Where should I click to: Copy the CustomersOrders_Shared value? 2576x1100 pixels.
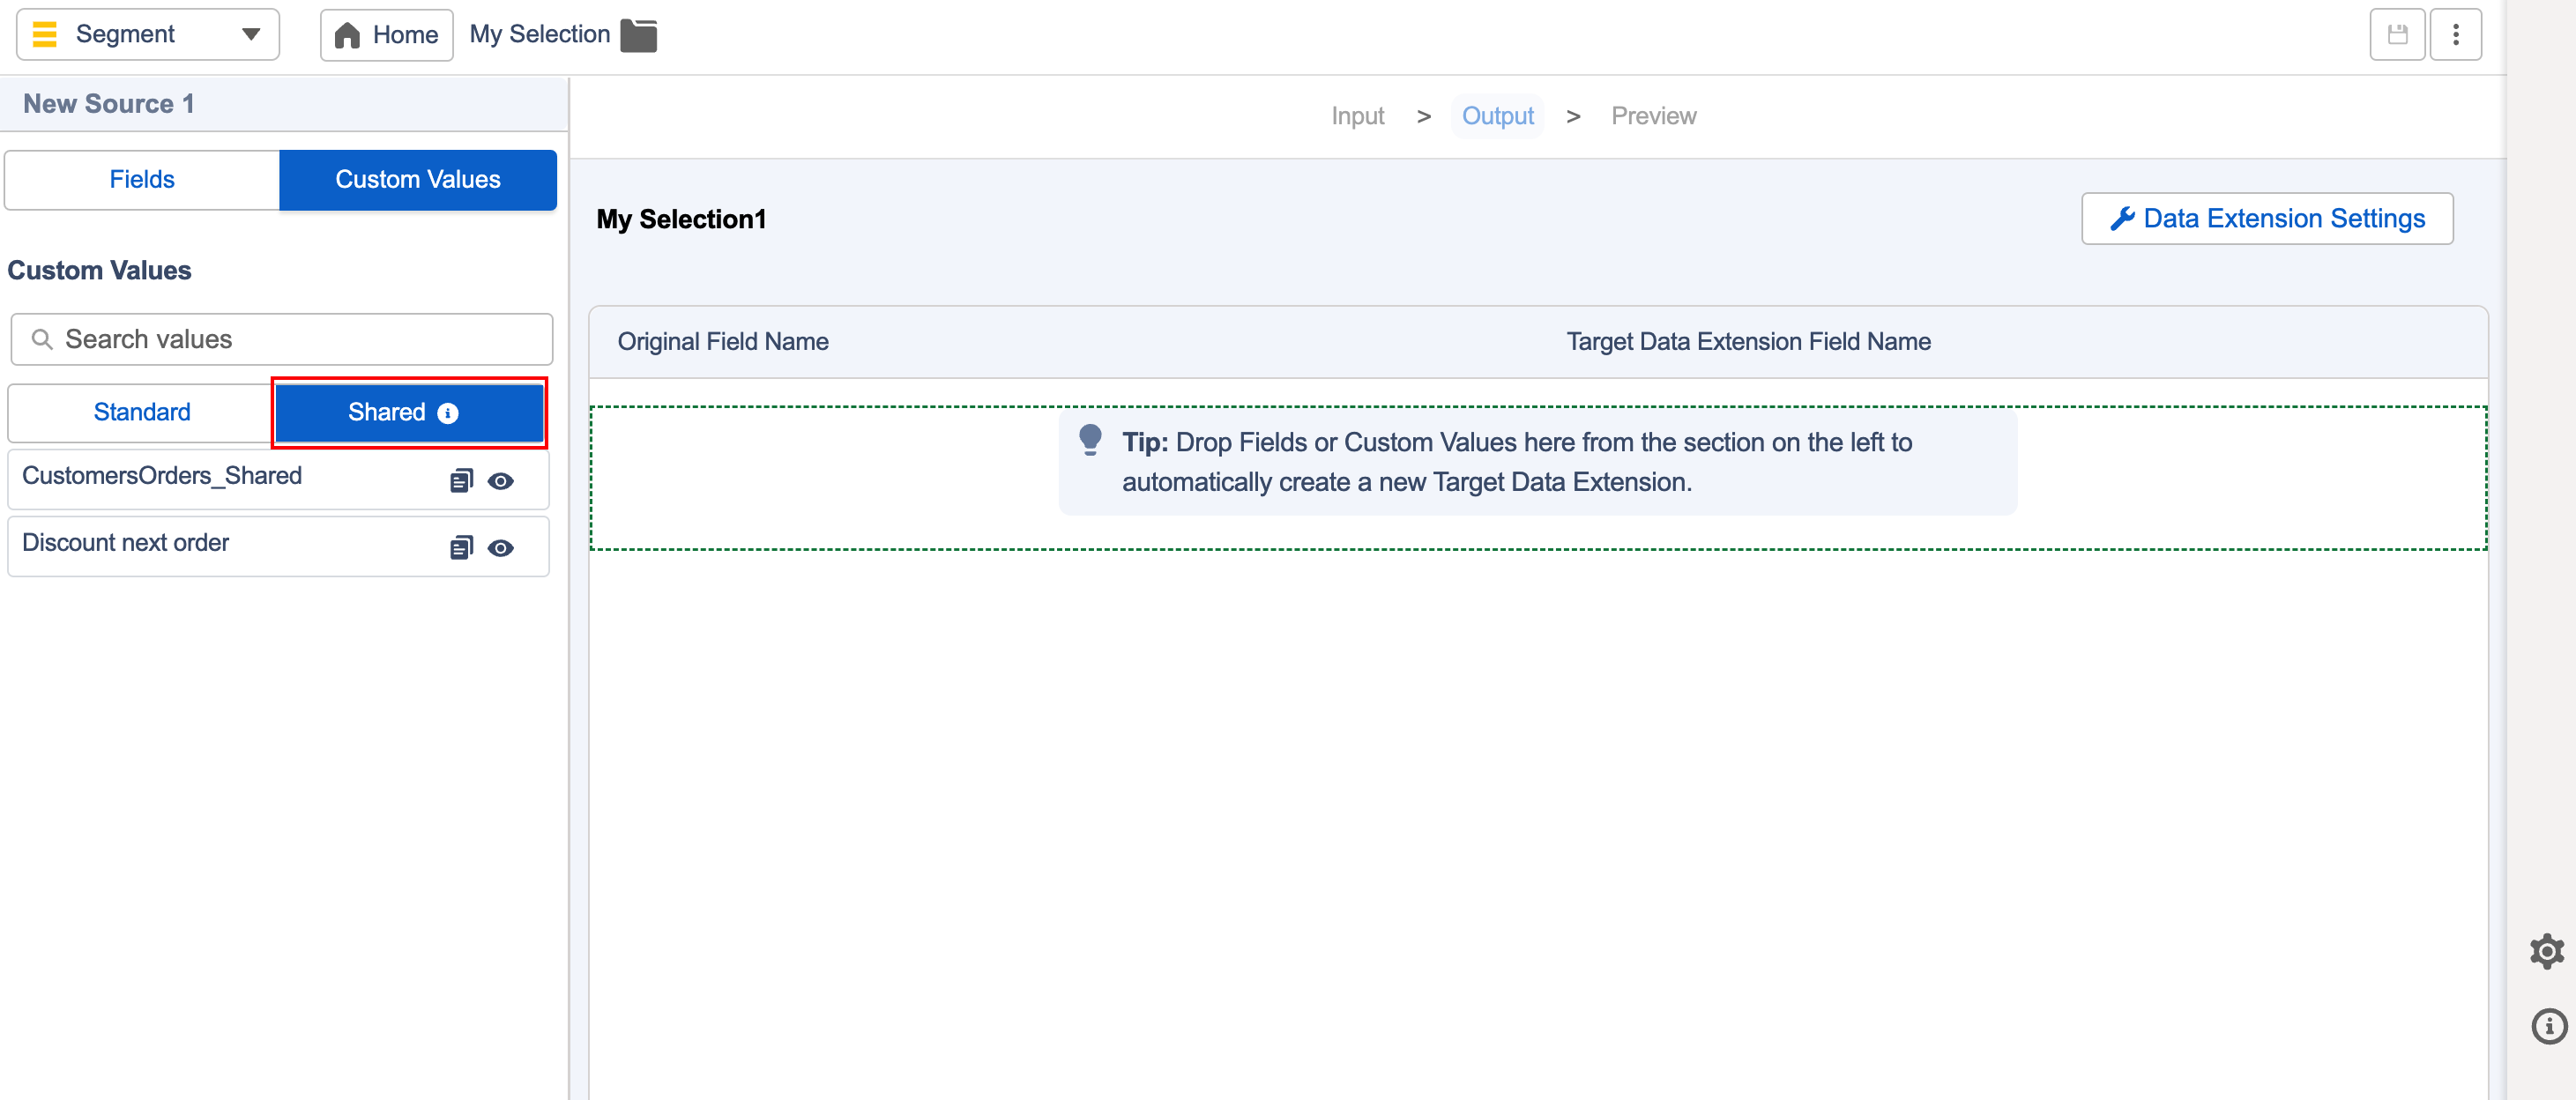(461, 481)
